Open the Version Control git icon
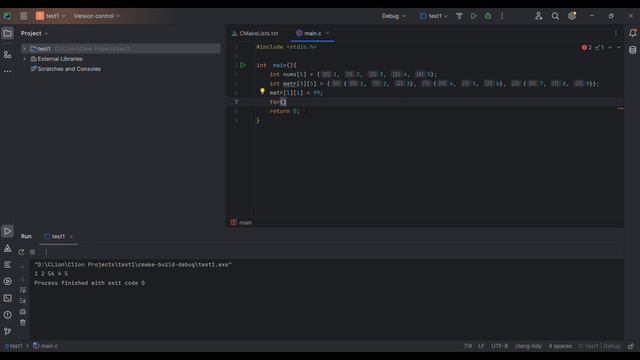The height and width of the screenshot is (360, 640). [7, 331]
